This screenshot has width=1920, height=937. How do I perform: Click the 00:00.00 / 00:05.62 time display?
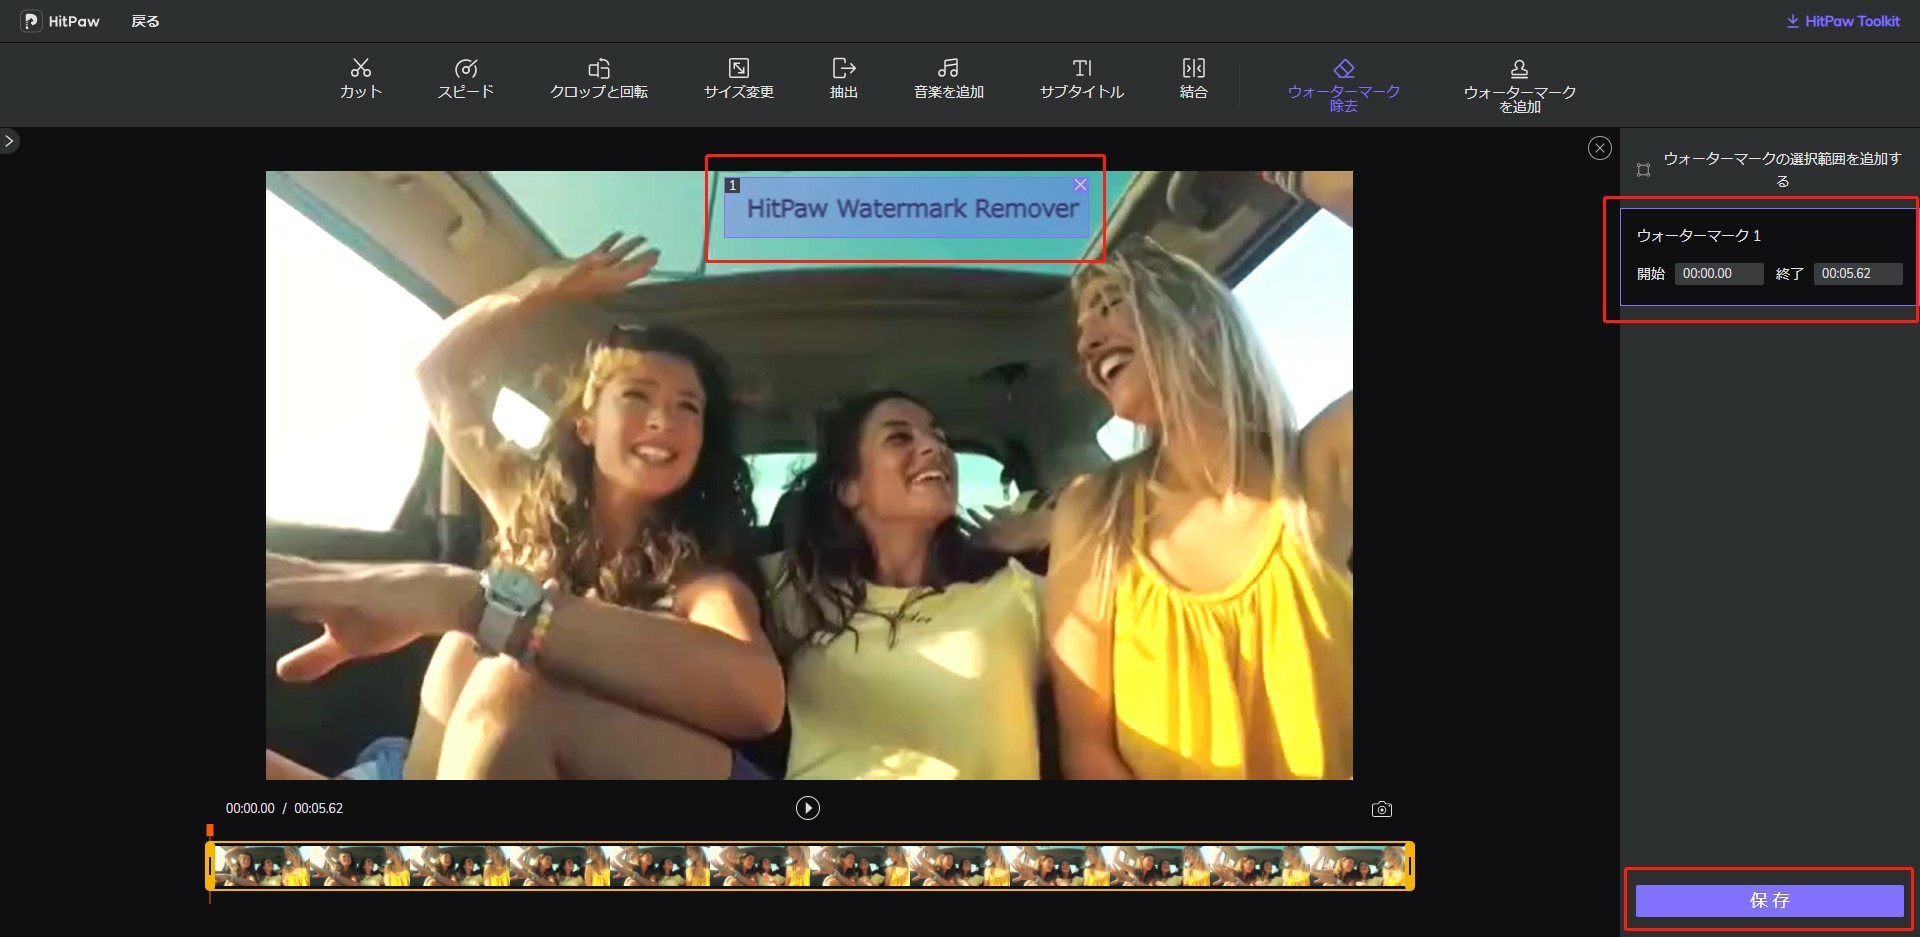tap(284, 809)
